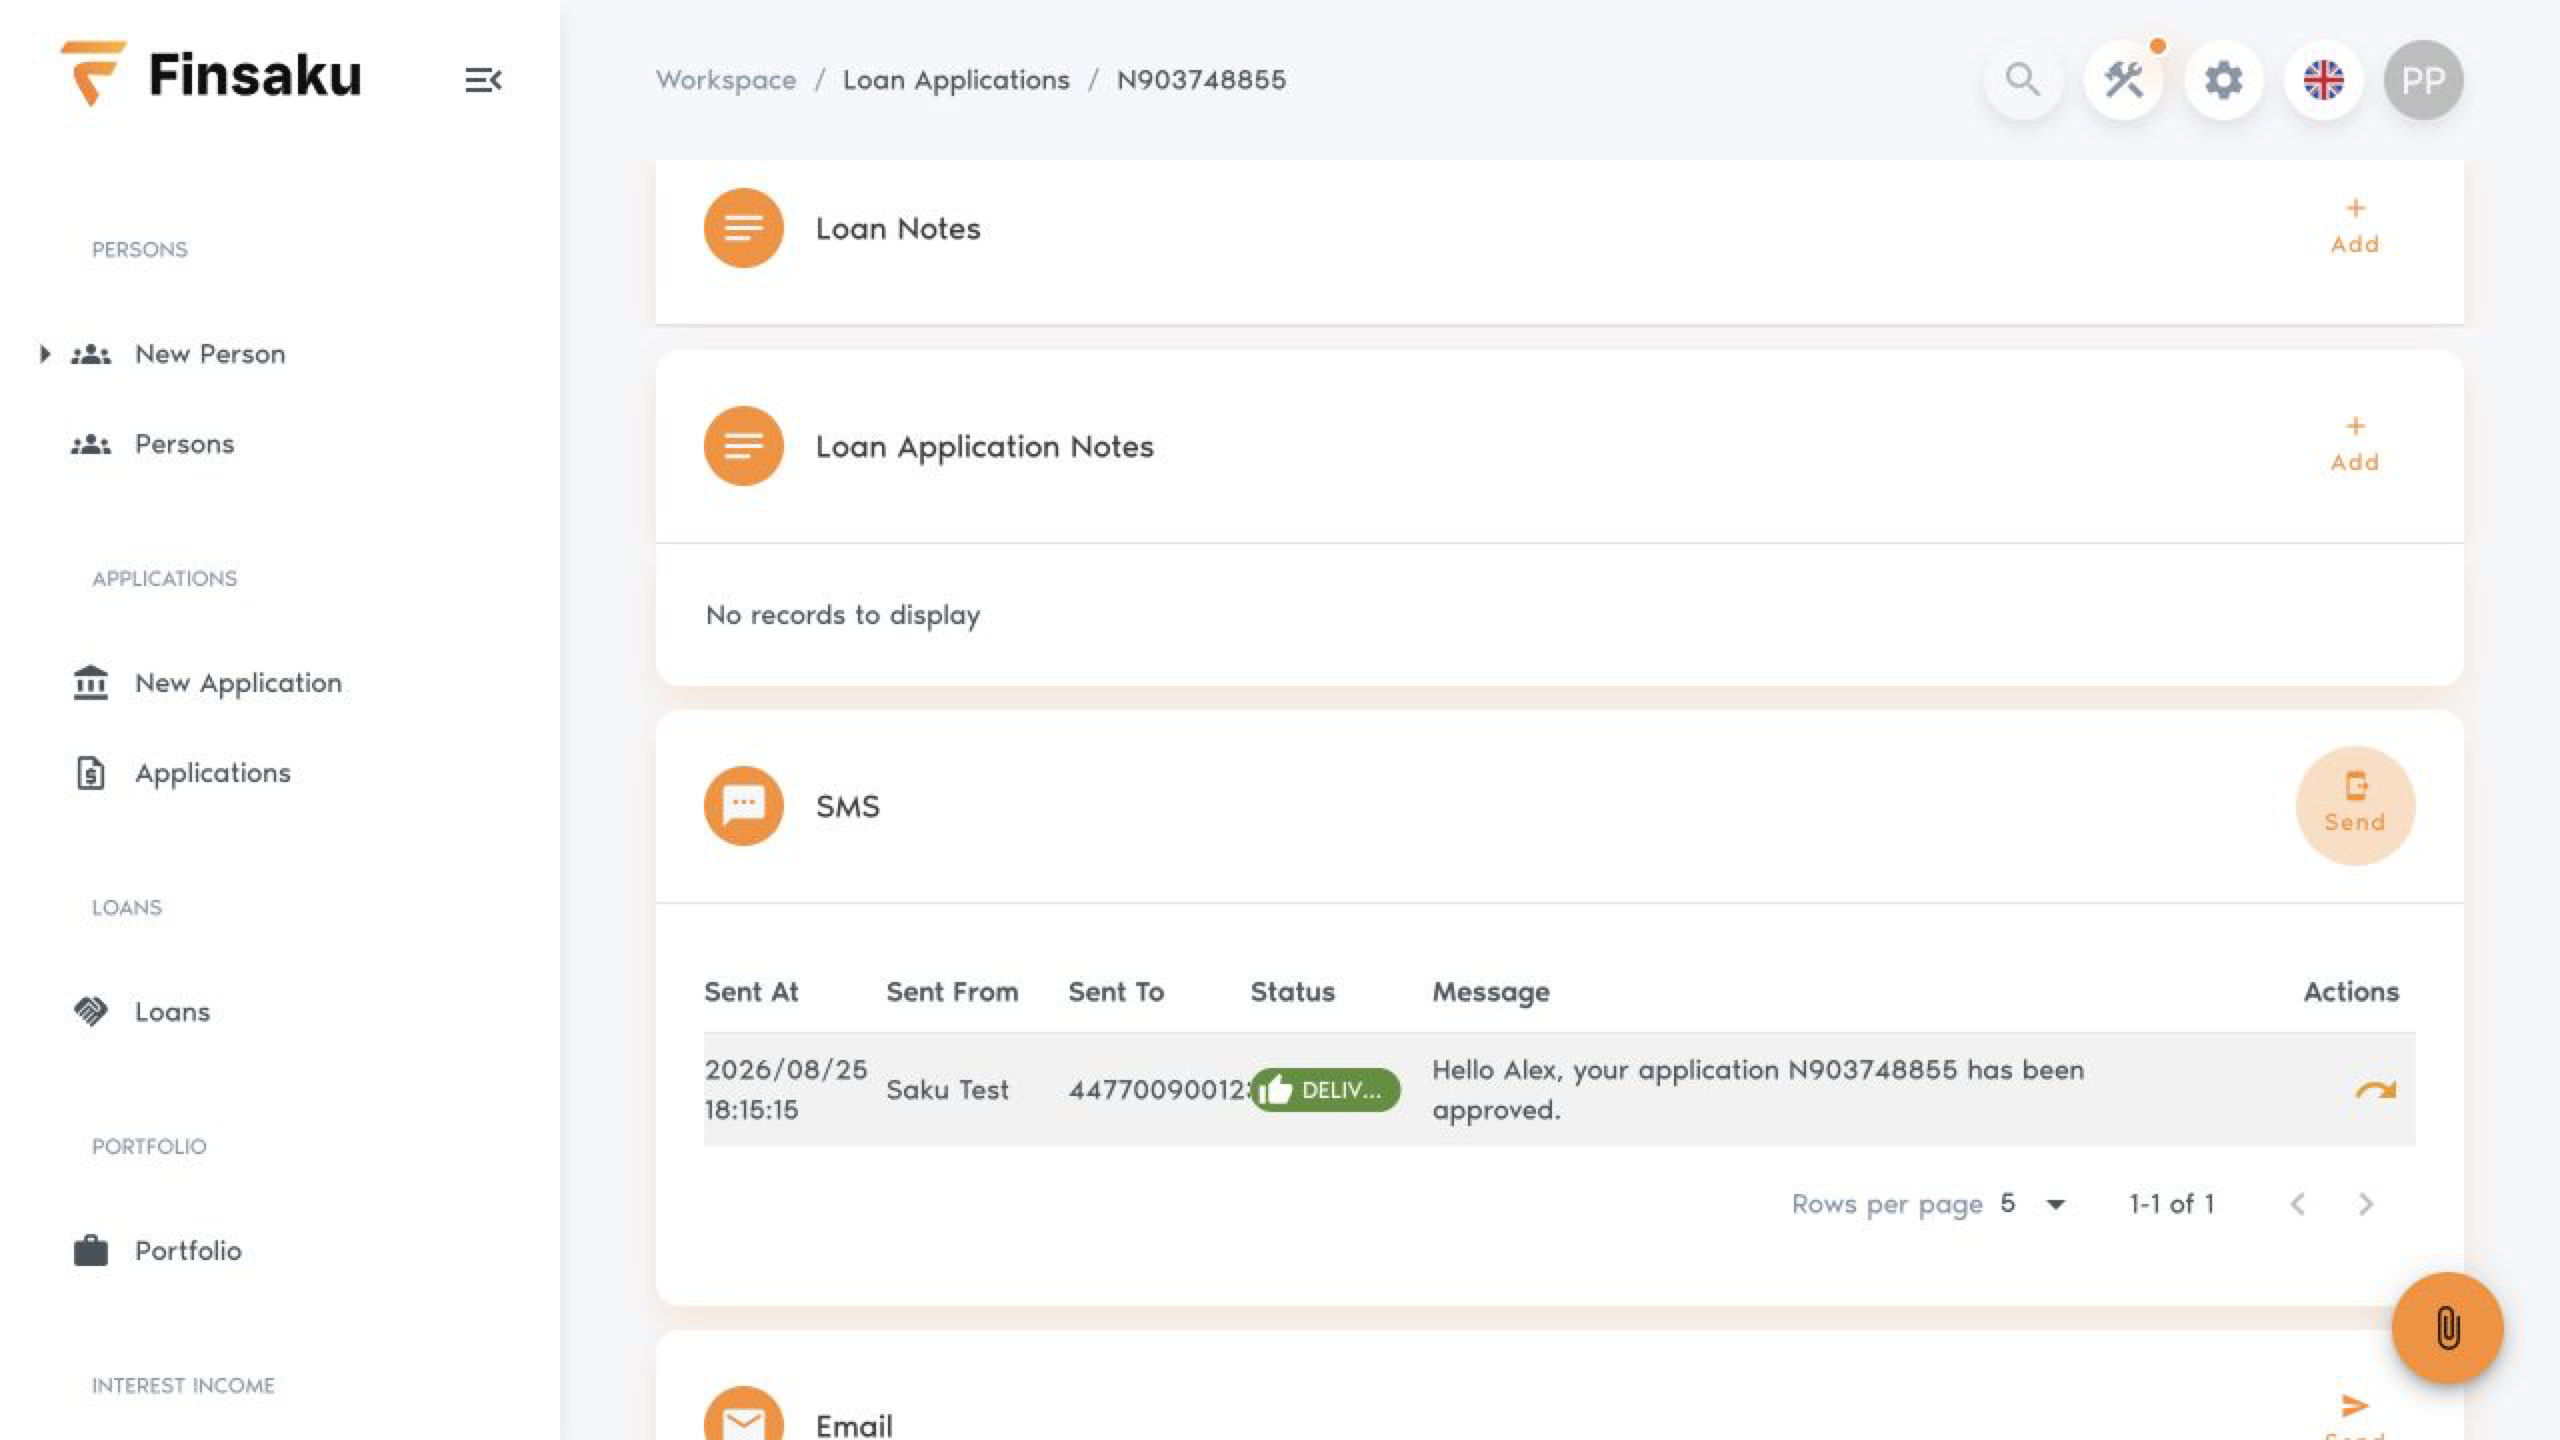
Task: Click the Saku Test sender cell
Action: [947, 1089]
